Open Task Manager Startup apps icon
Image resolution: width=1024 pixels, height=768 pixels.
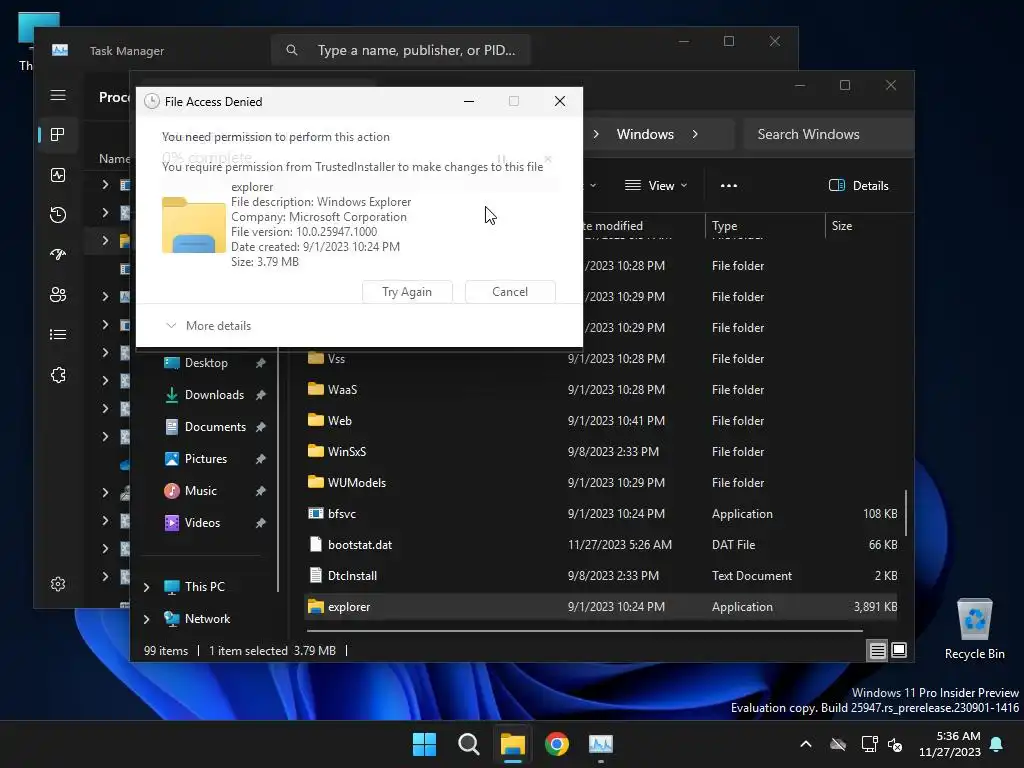tap(58, 255)
